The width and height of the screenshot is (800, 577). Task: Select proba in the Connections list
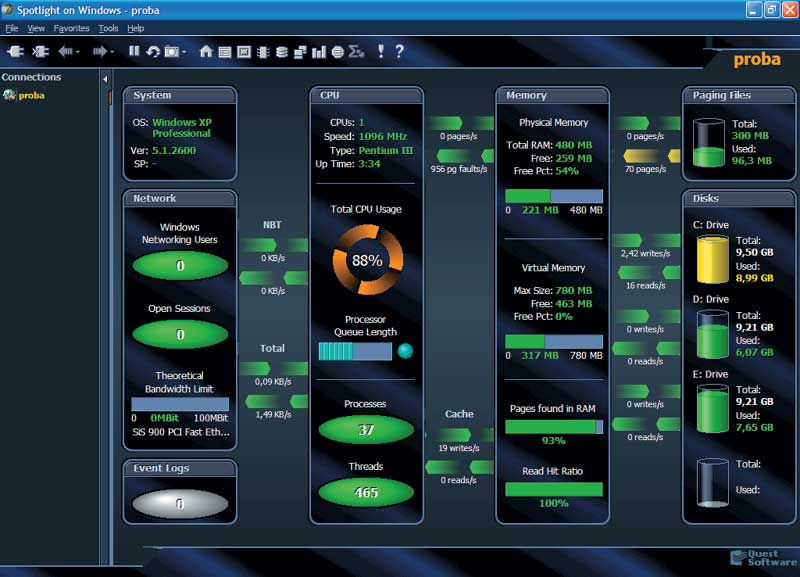(31, 95)
